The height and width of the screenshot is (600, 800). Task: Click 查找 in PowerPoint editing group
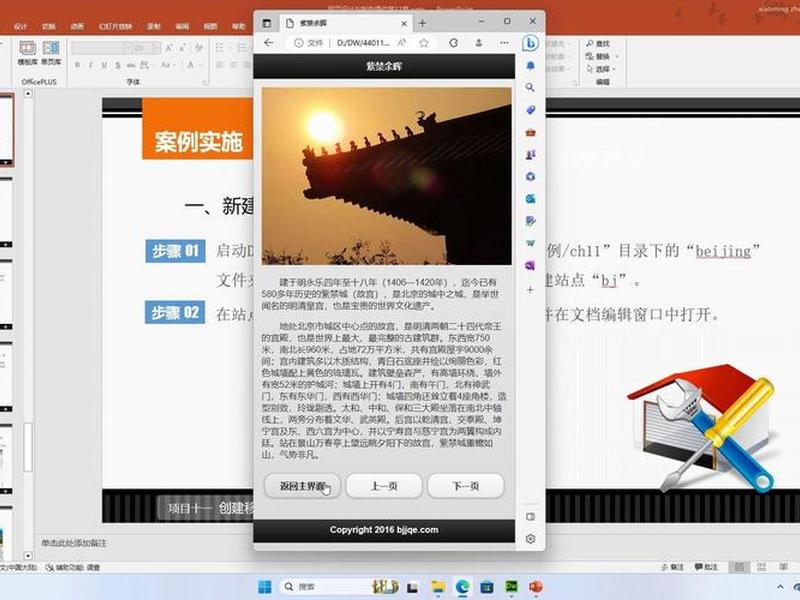pyautogui.click(x=597, y=44)
